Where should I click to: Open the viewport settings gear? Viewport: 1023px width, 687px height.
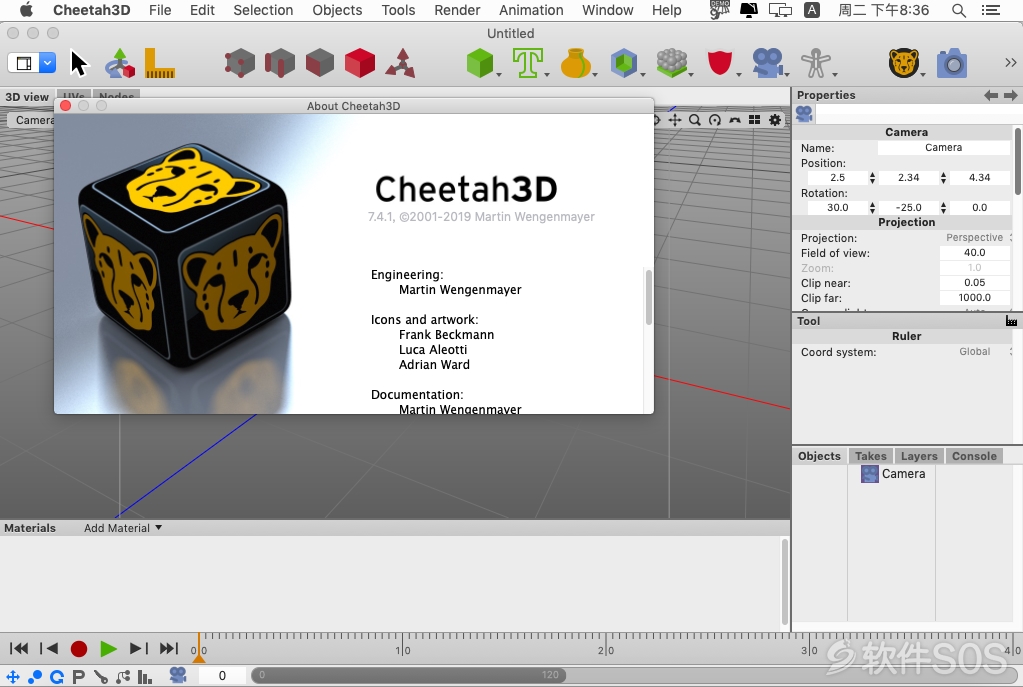(x=775, y=120)
